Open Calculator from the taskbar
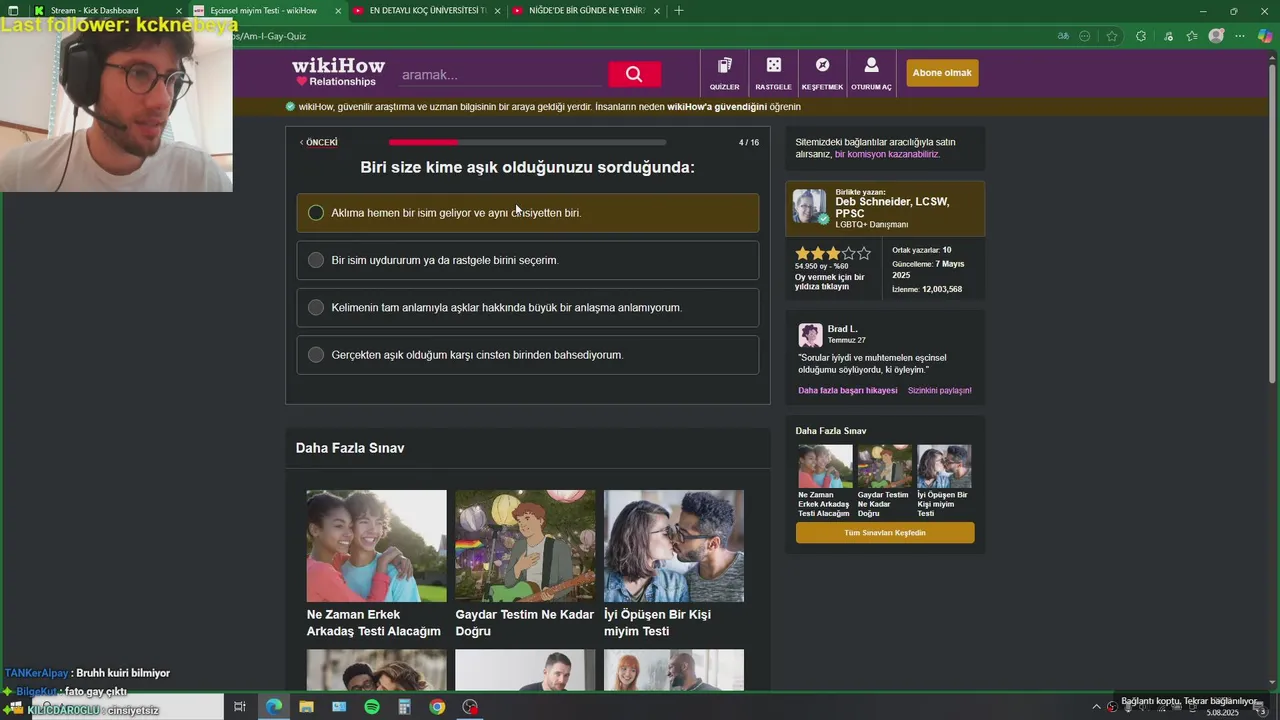Screen dimensions: 1280x720 click(x=404, y=707)
